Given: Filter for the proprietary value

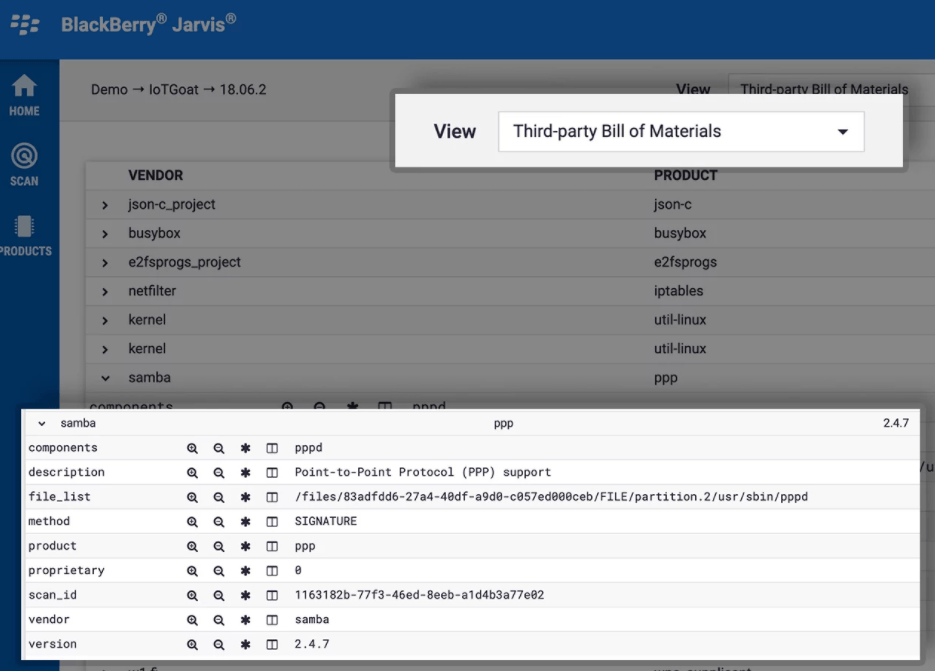Looking at the screenshot, I should [x=192, y=571].
